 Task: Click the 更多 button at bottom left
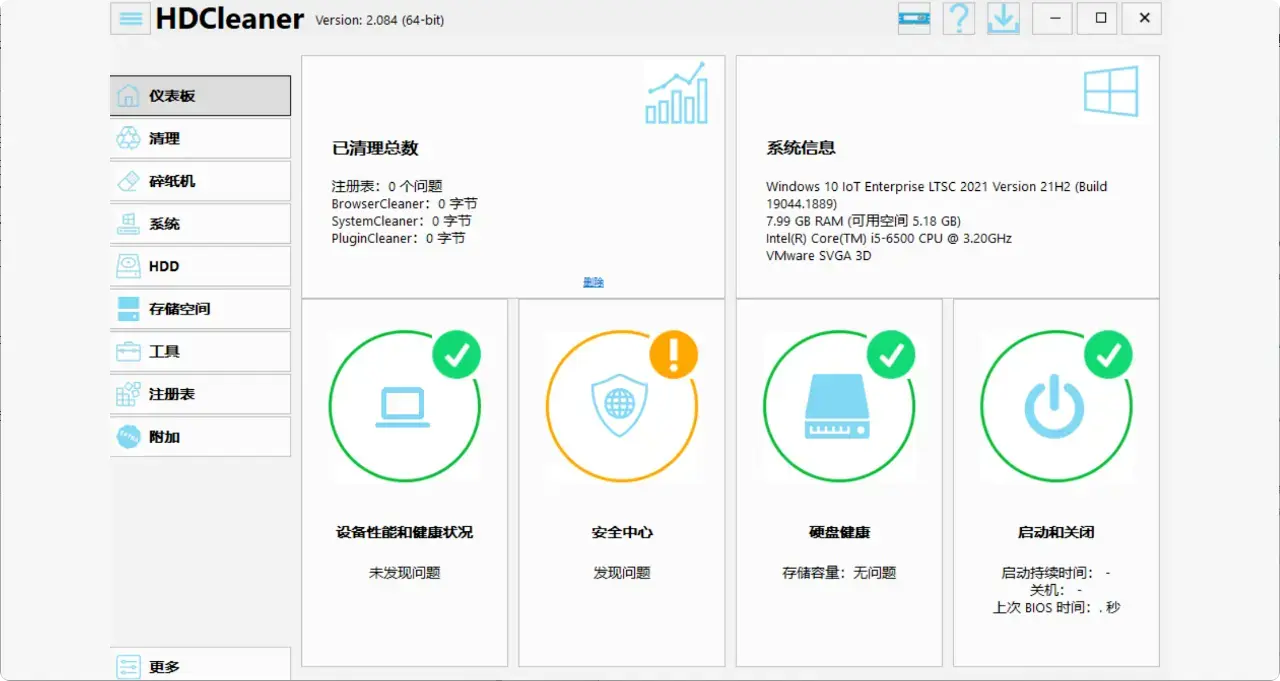pos(170,665)
